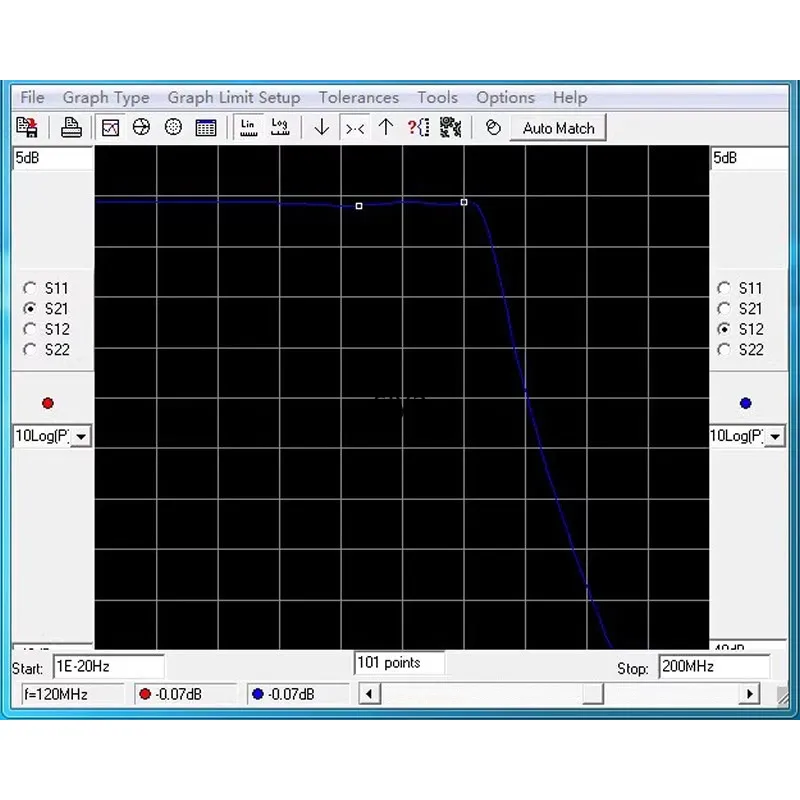Click the Auto Match button
This screenshot has height=800, width=800.
pos(558,128)
